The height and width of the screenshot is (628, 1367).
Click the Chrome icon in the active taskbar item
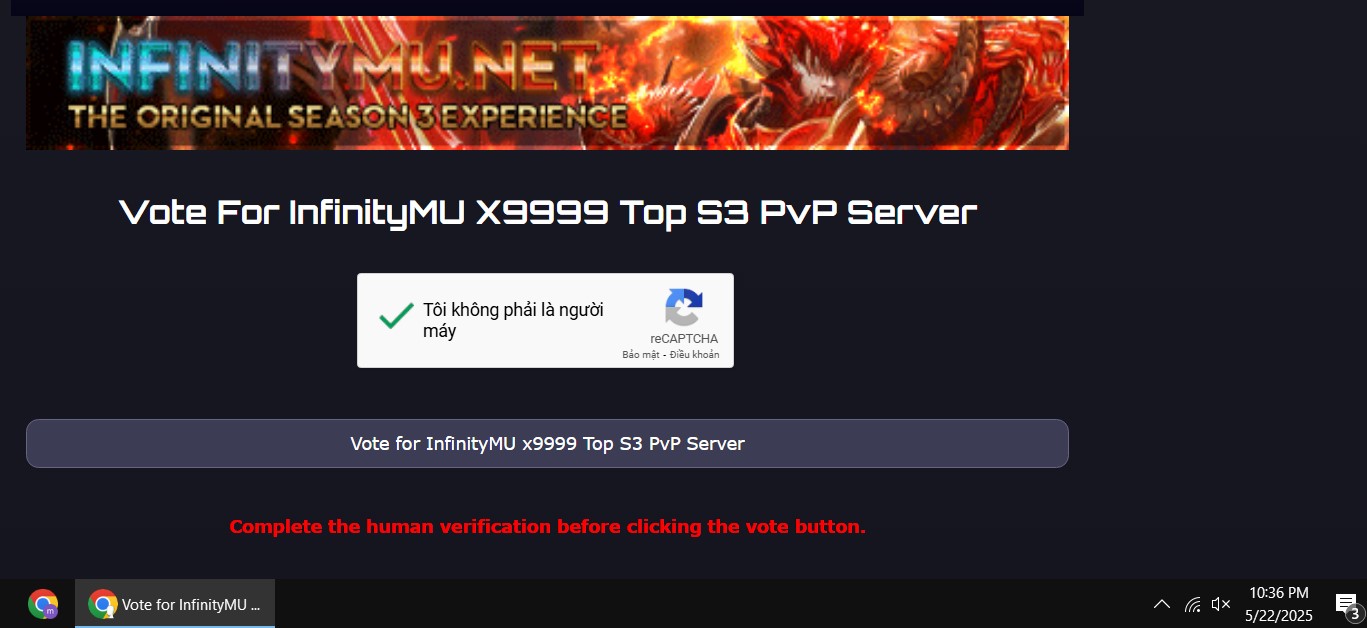point(102,604)
